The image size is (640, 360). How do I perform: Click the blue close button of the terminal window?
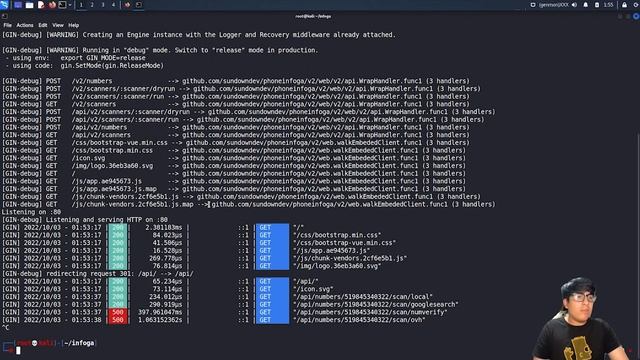[x=636, y=16]
